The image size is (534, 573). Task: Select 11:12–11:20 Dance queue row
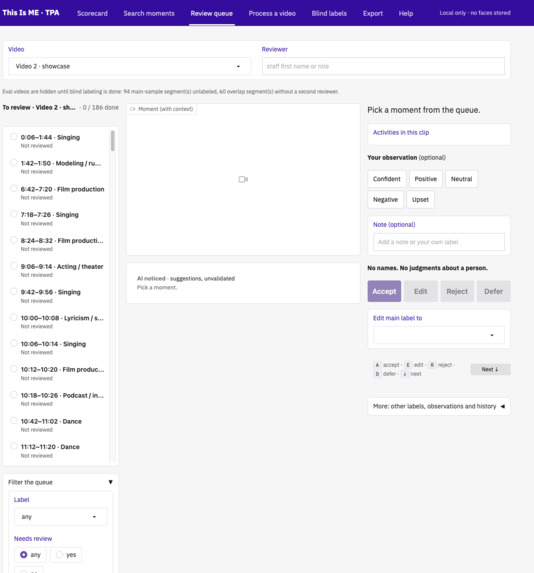click(58, 451)
